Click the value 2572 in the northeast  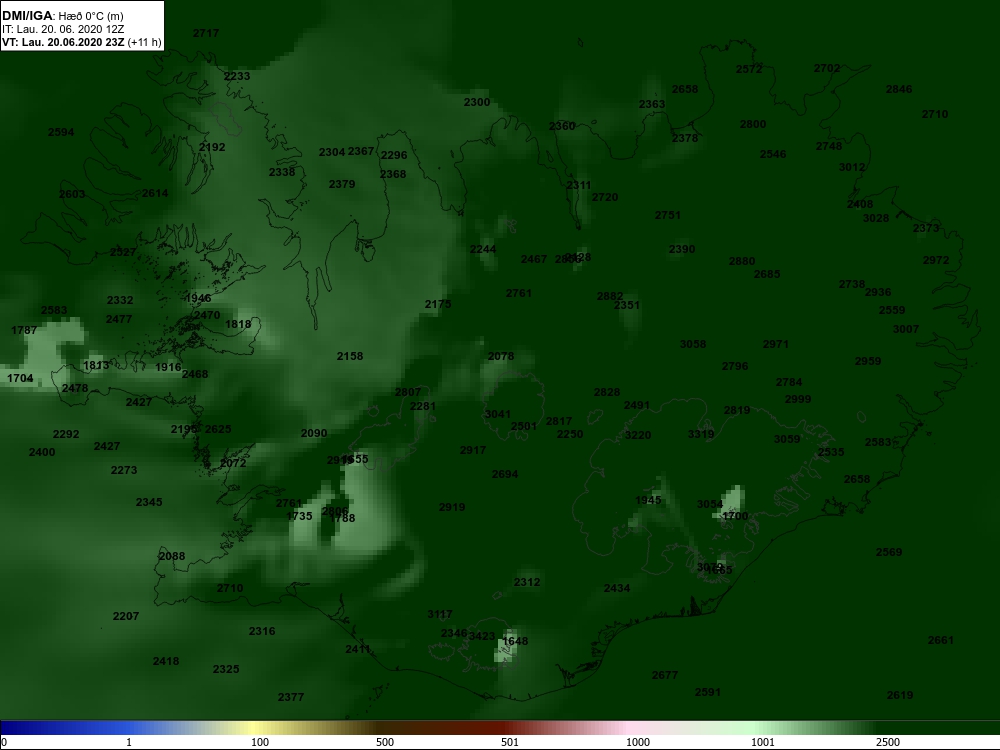pyautogui.click(x=749, y=69)
